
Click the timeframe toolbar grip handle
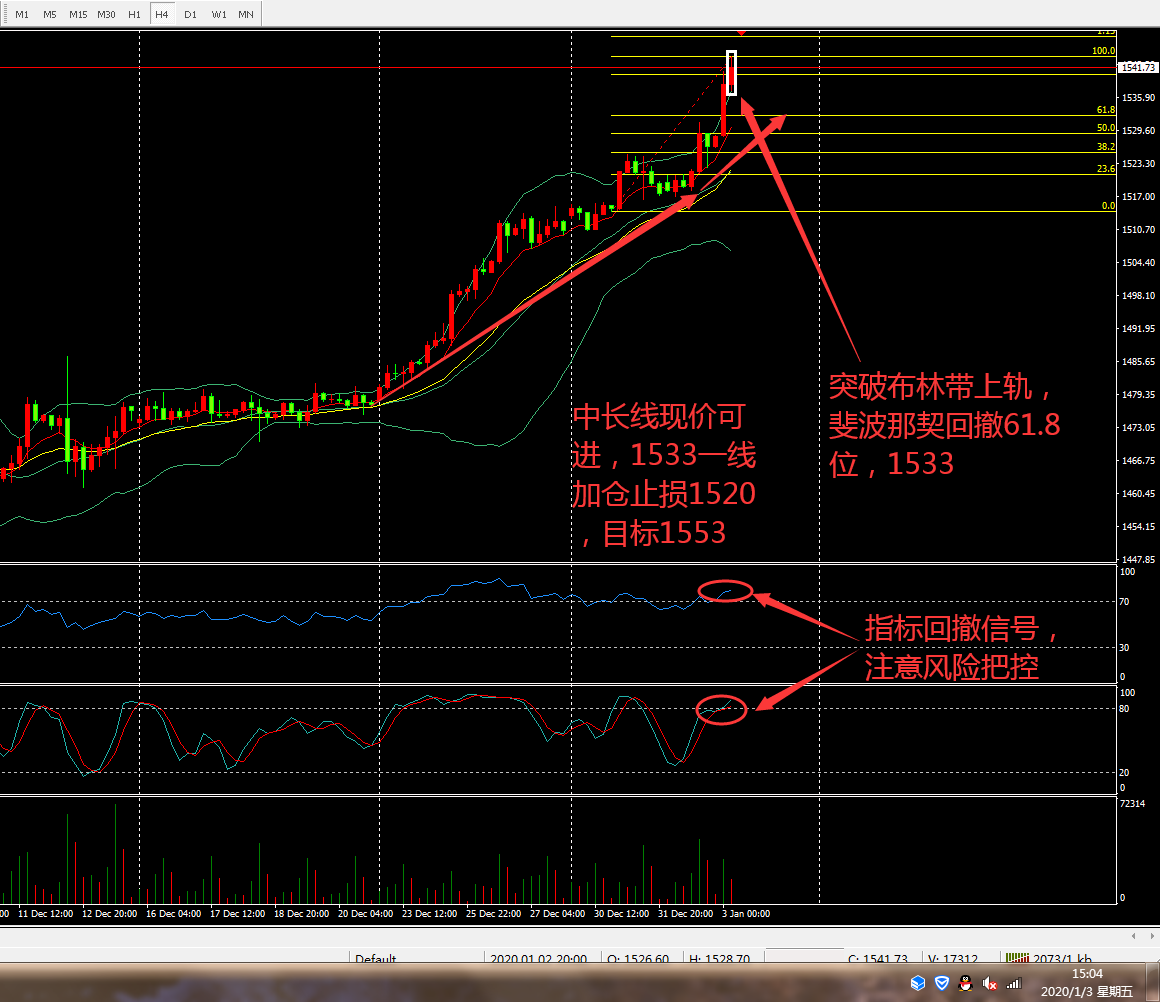pyautogui.click(x=4, y=14)
